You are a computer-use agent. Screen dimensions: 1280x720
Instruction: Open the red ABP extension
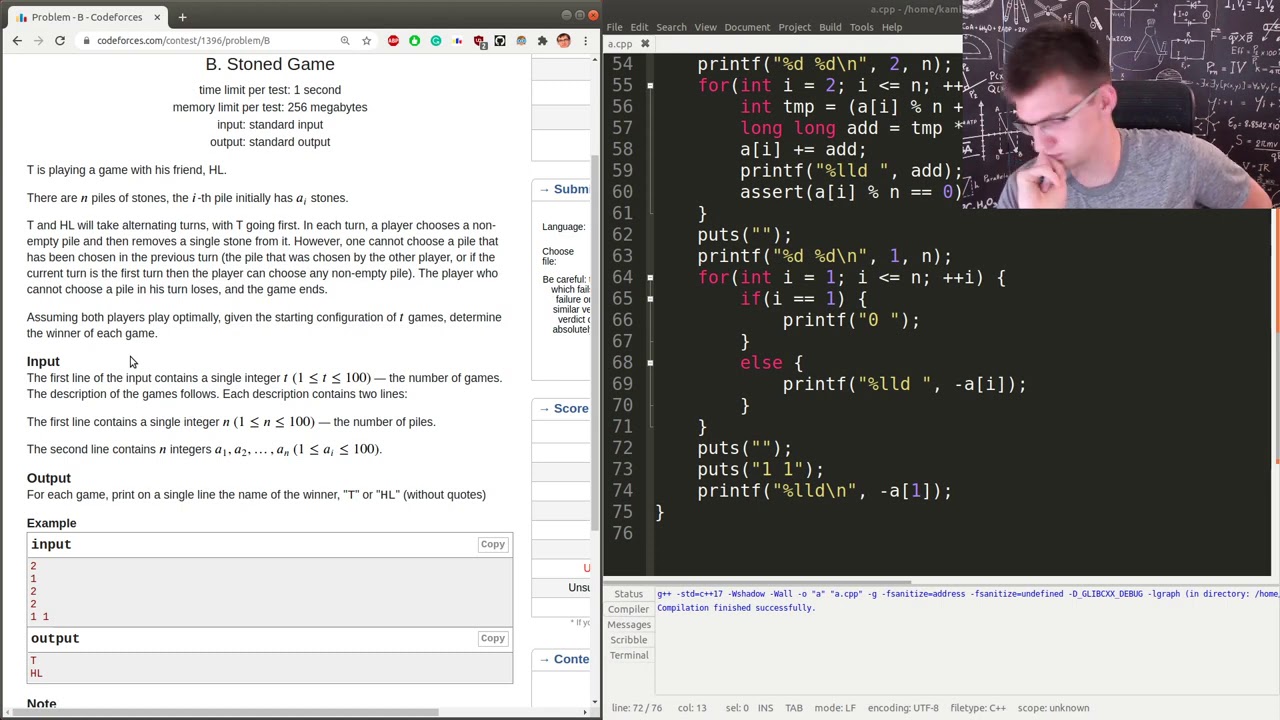point(393,41)
